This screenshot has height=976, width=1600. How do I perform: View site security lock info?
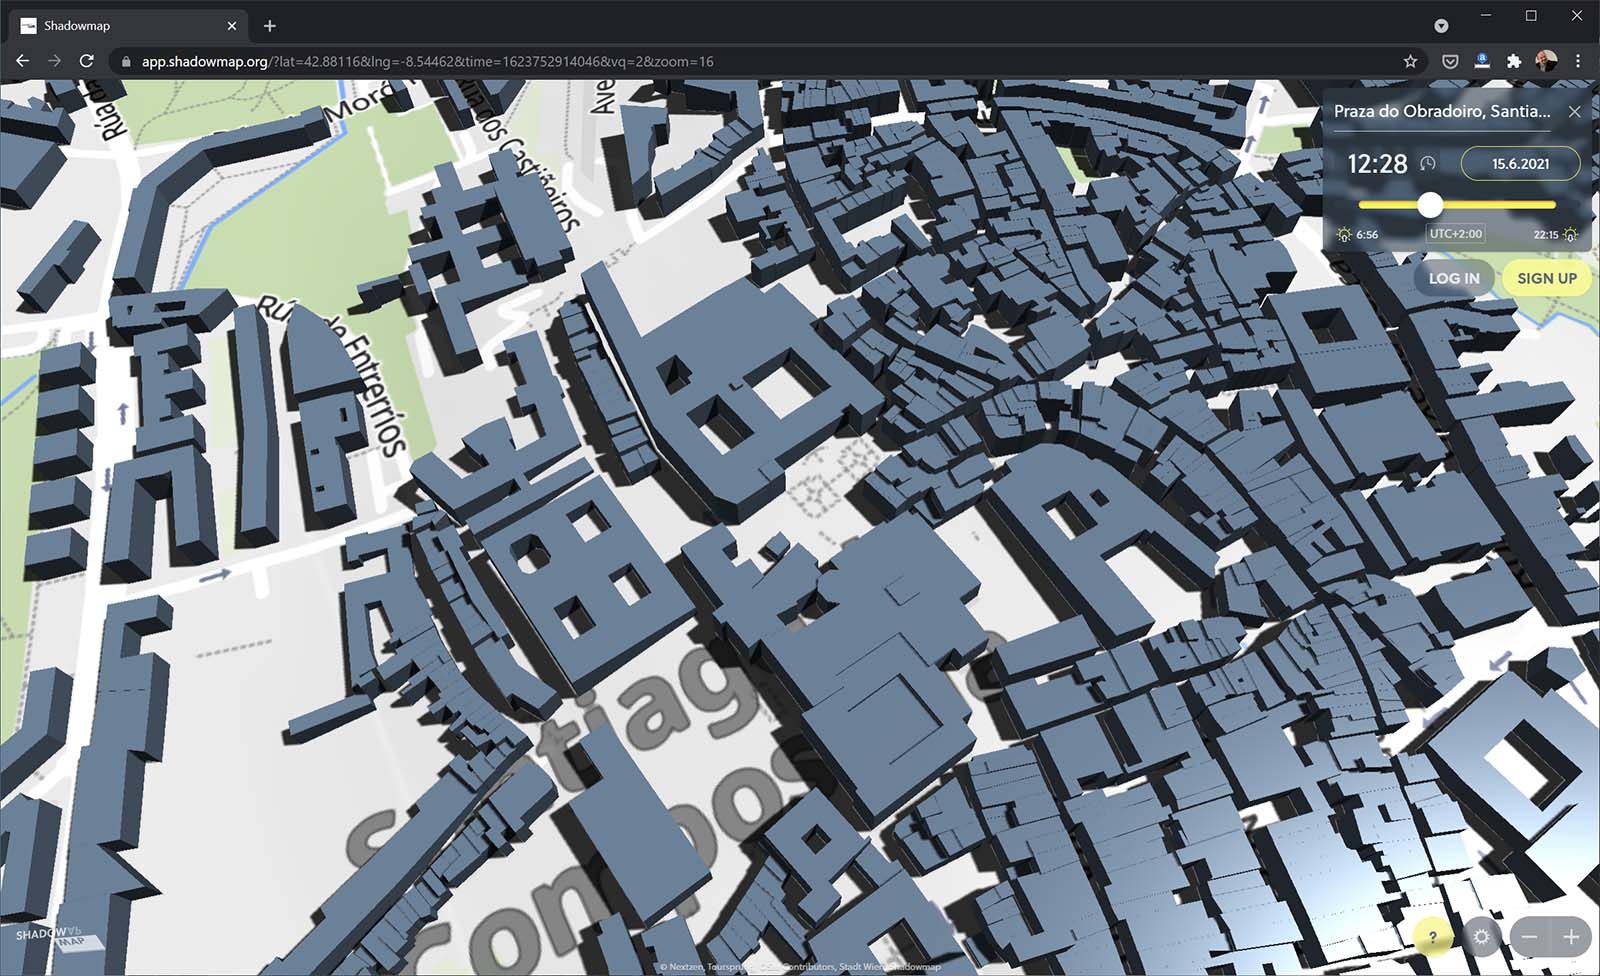click(125, 61)
